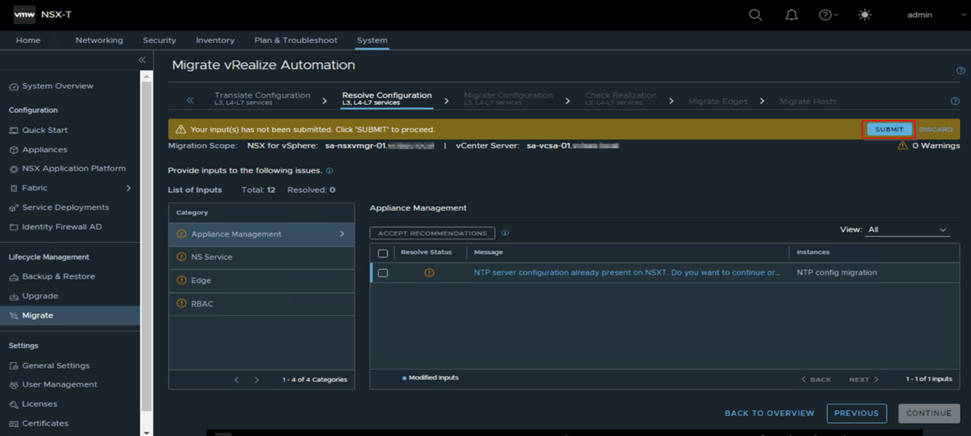Open Backup & Restore in sidebar
971x436 pixels.
(x=58, y=276)
